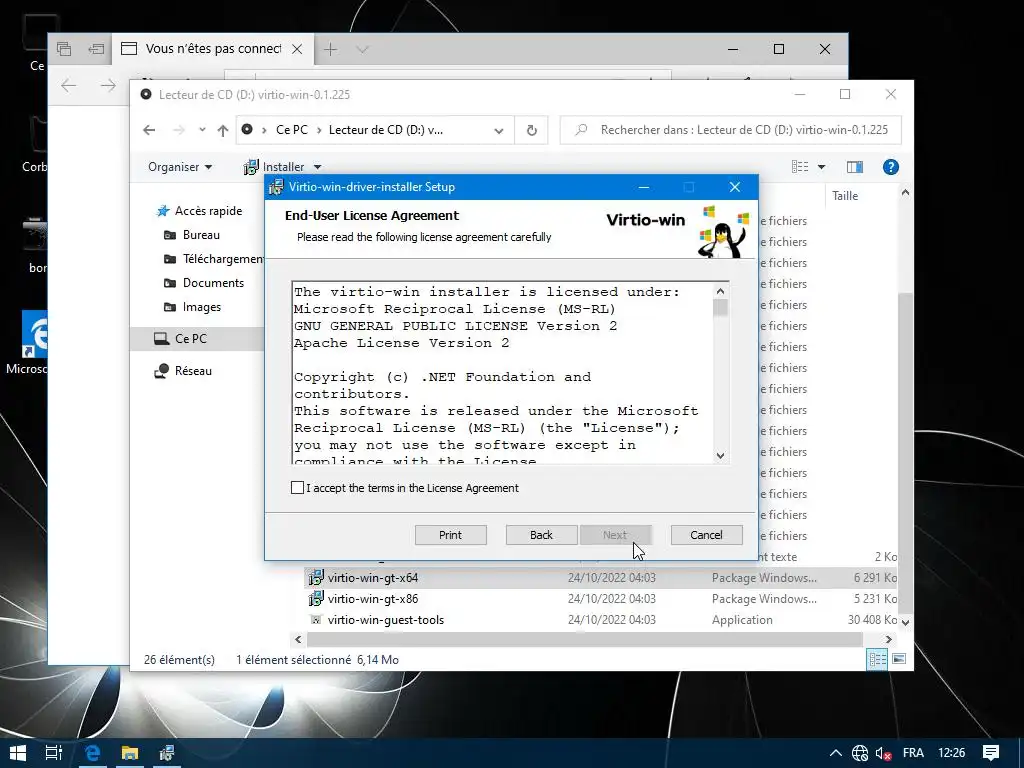Screen dimensions: 1024x768
Task: Cancel the Virtio-win installer
Action: point(707,535)
